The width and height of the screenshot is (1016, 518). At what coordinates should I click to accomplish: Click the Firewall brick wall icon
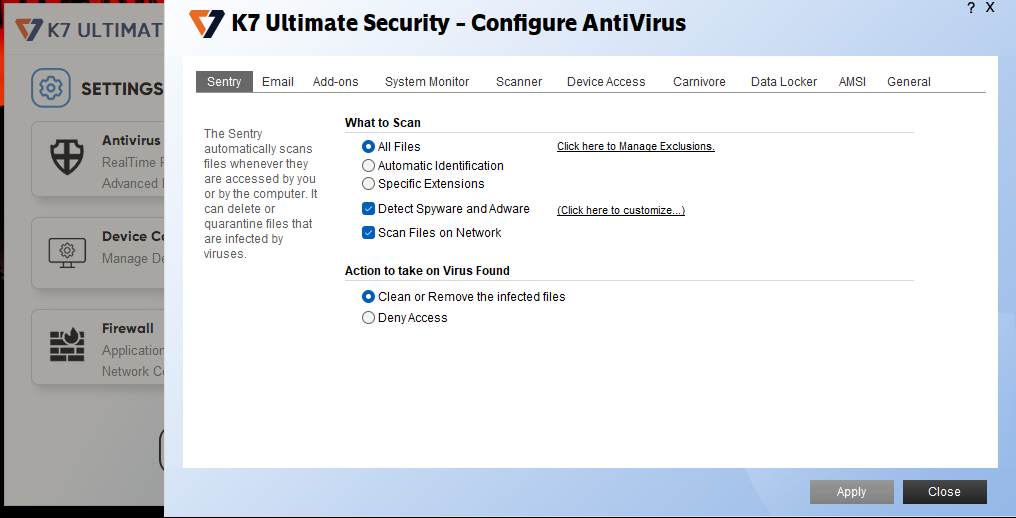67,343
